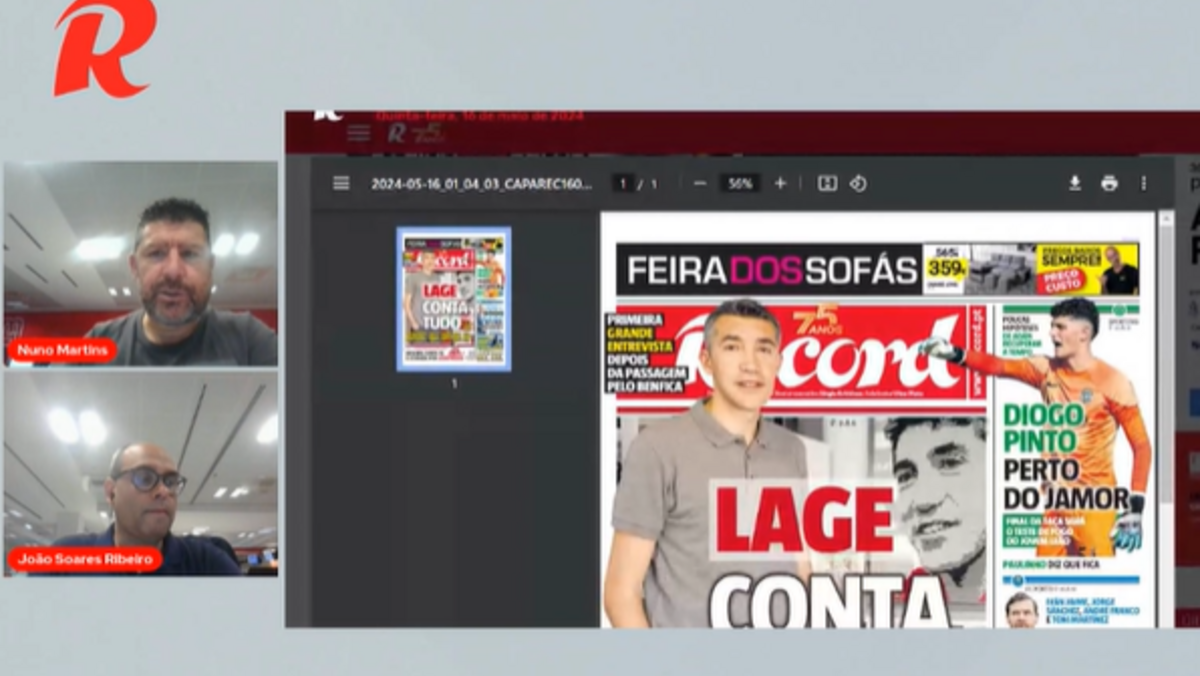The height and width of the screenshot is (676, 1200).
Task: Click the João Soares Ribeiro name label
Action: click(x=85, y=560)
